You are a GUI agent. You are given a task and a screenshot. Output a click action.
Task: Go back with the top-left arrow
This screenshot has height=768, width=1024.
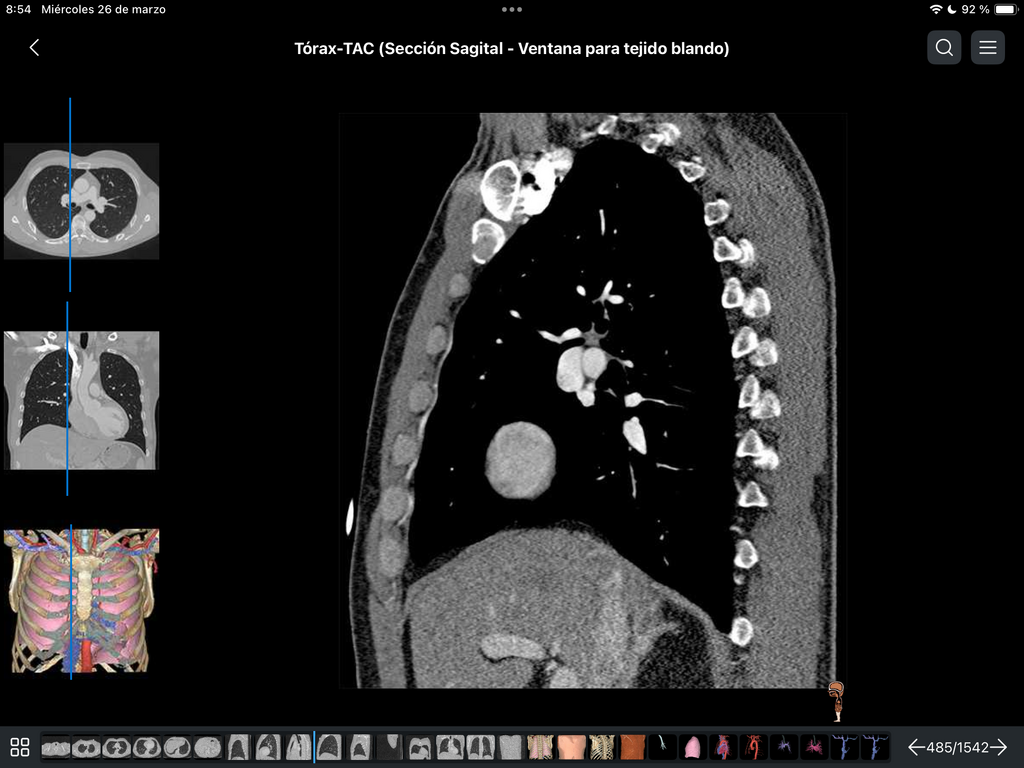click(x=35, y=48)
